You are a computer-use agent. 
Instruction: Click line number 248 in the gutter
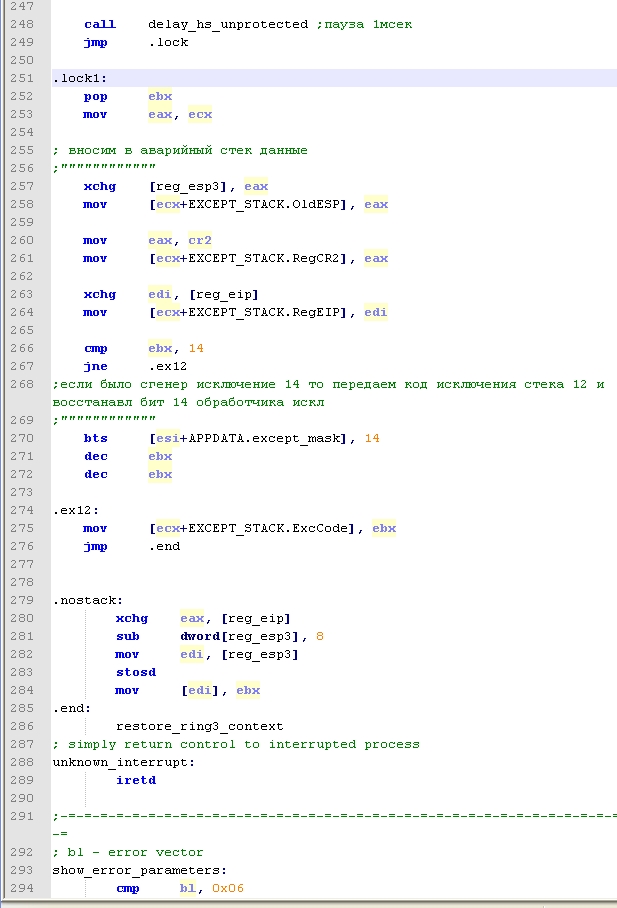click(22, 24)
